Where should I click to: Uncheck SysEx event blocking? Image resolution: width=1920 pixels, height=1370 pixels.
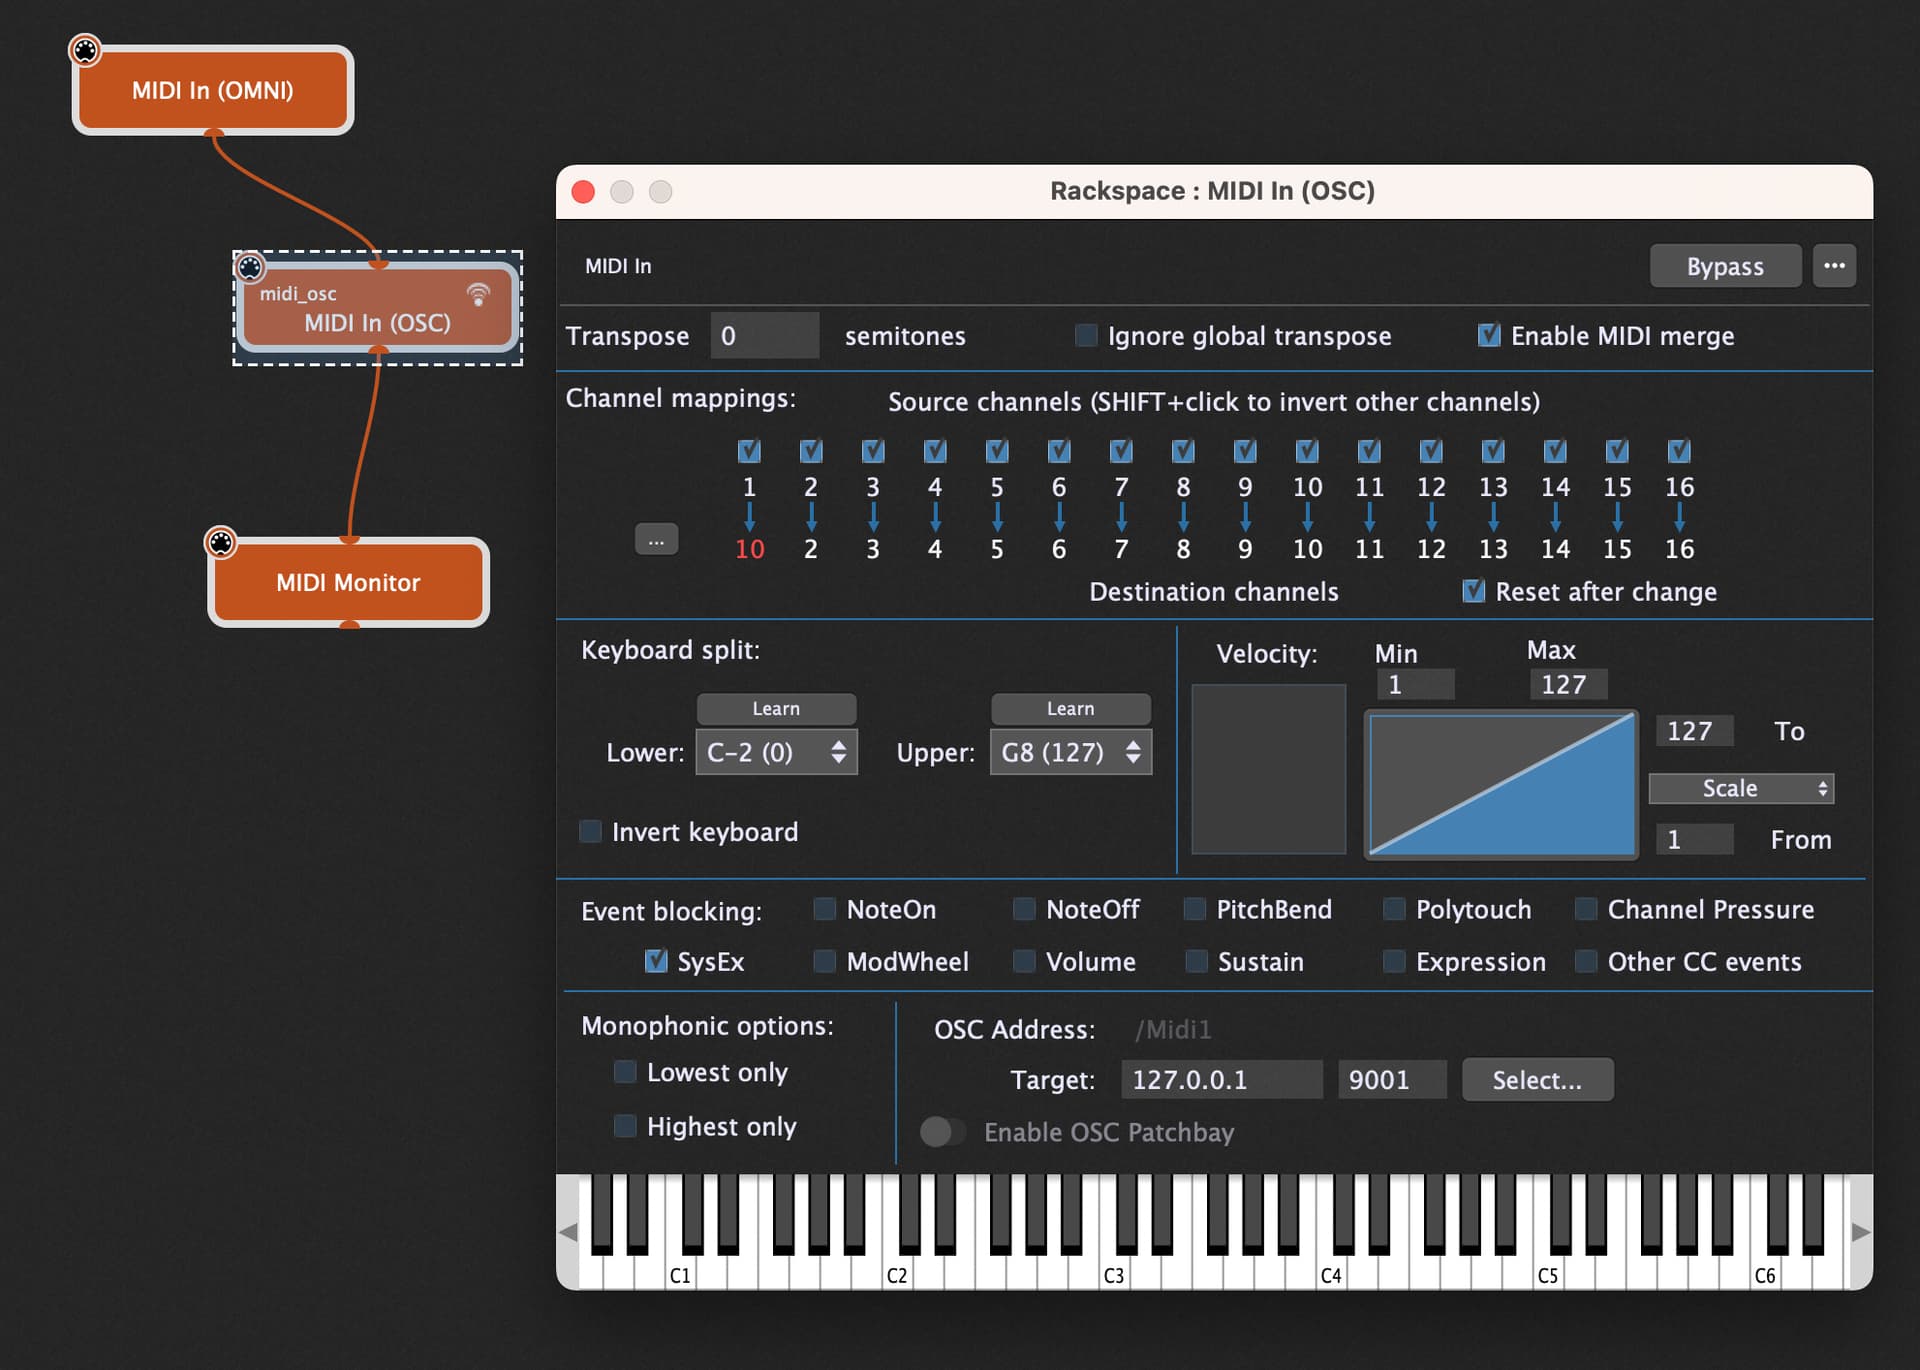click(x=656, y=961)
